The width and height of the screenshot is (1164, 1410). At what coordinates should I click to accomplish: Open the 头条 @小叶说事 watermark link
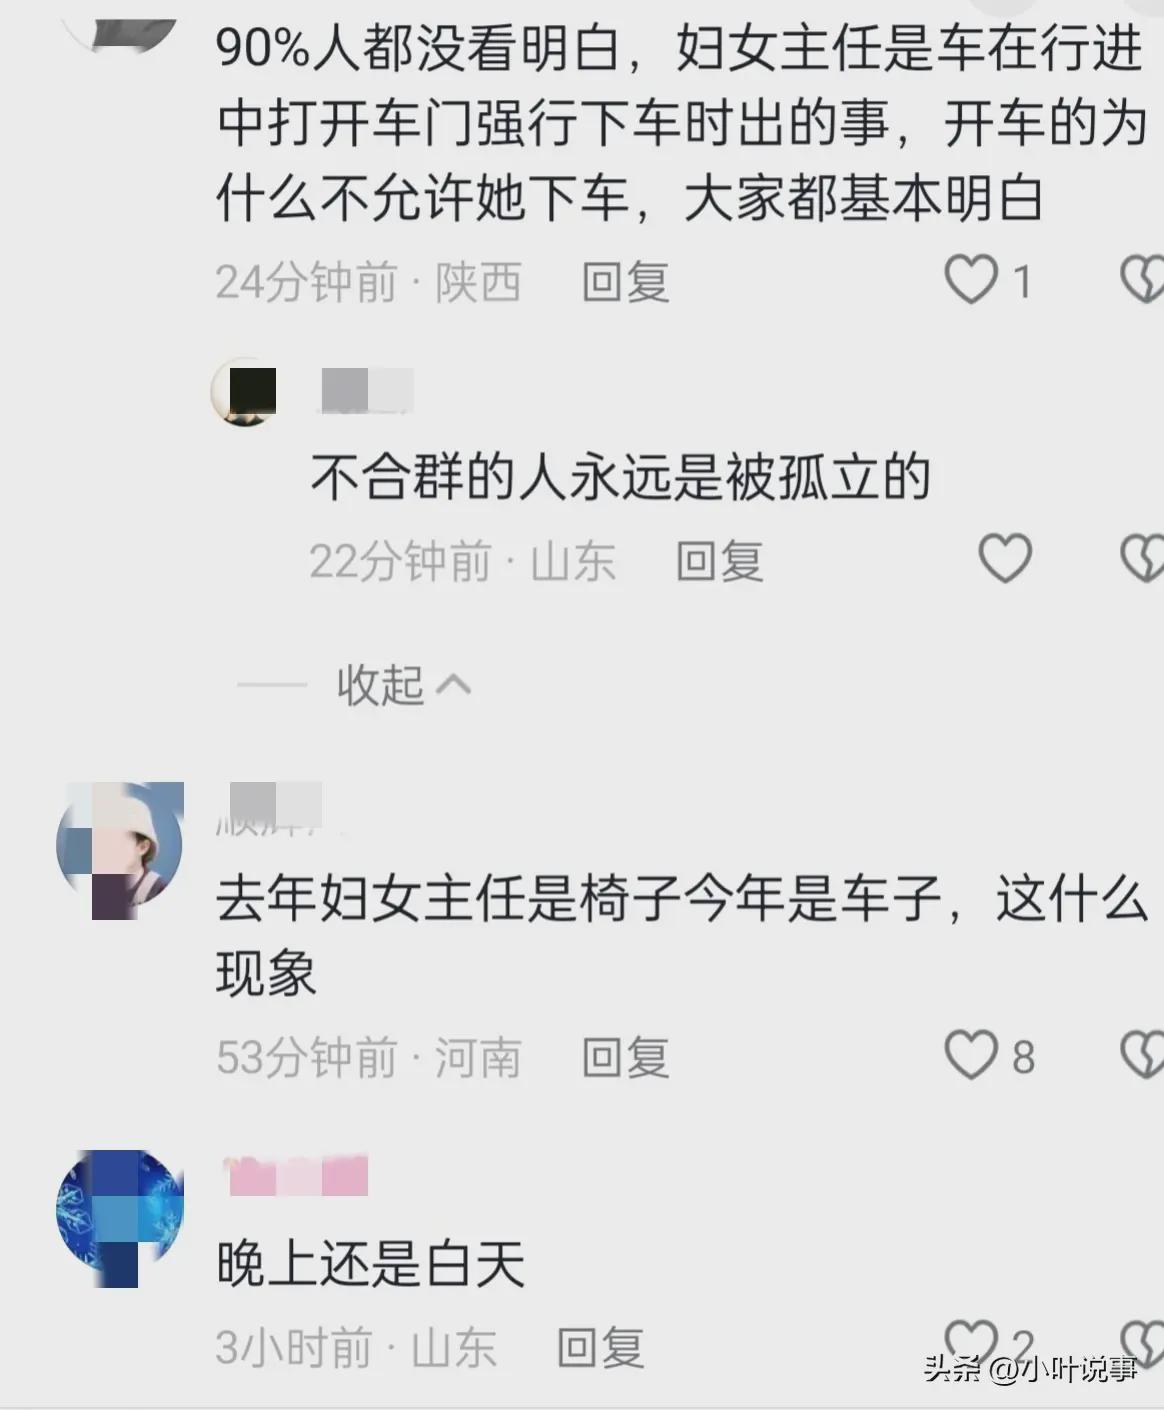1030,1368
